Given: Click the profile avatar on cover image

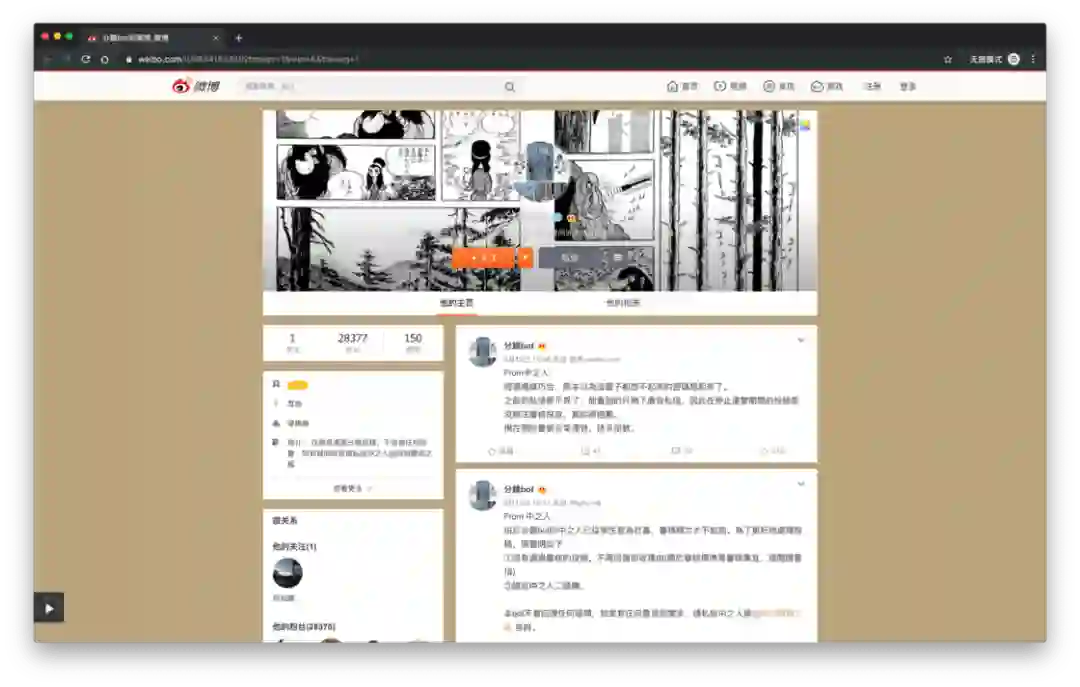Looking at the screenshot, I should (x=540, y=170).
